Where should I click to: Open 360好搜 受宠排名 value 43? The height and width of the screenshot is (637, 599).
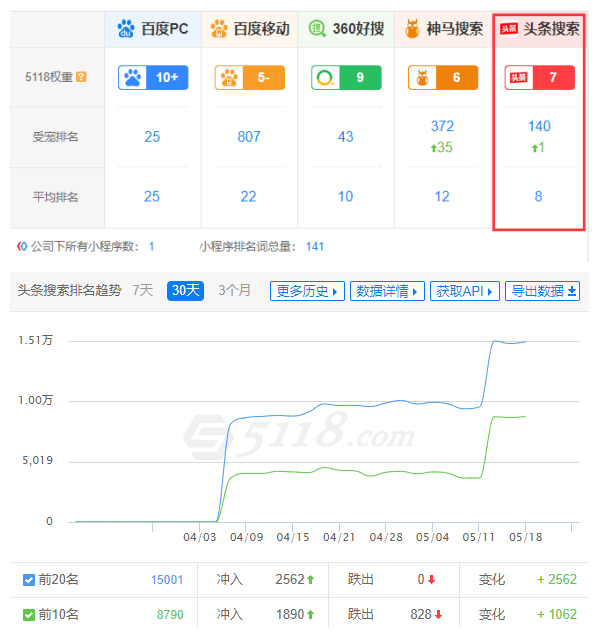(346, 137)
